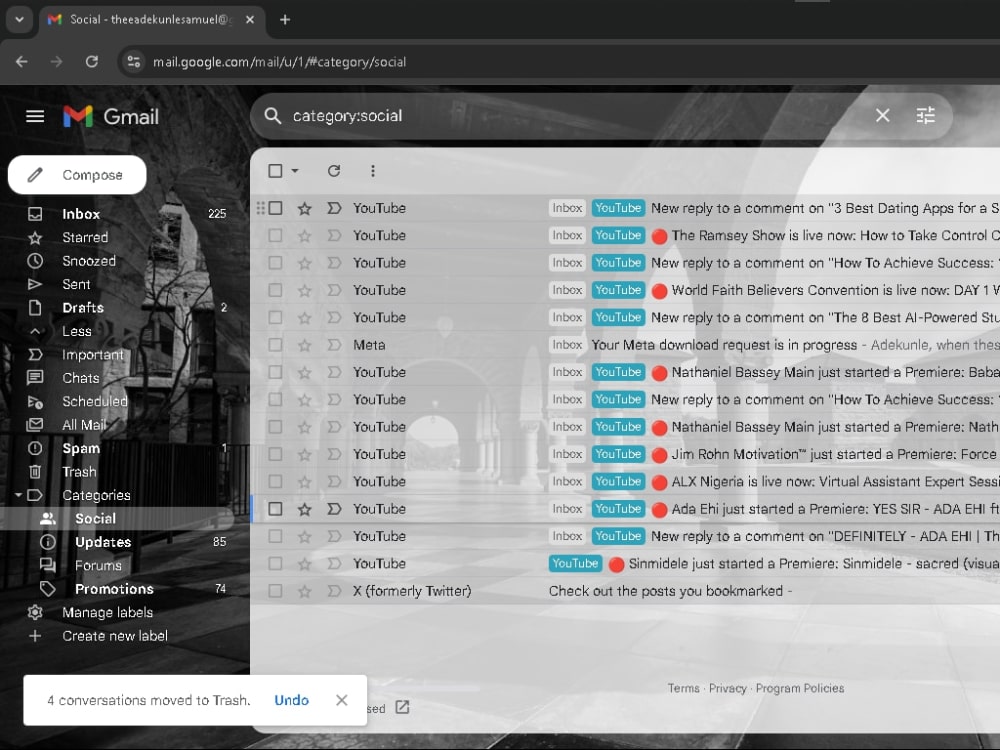Screen dimensions: 1000x750
Task: Toggle the select-all checkbox
Action: pos(275,171)
